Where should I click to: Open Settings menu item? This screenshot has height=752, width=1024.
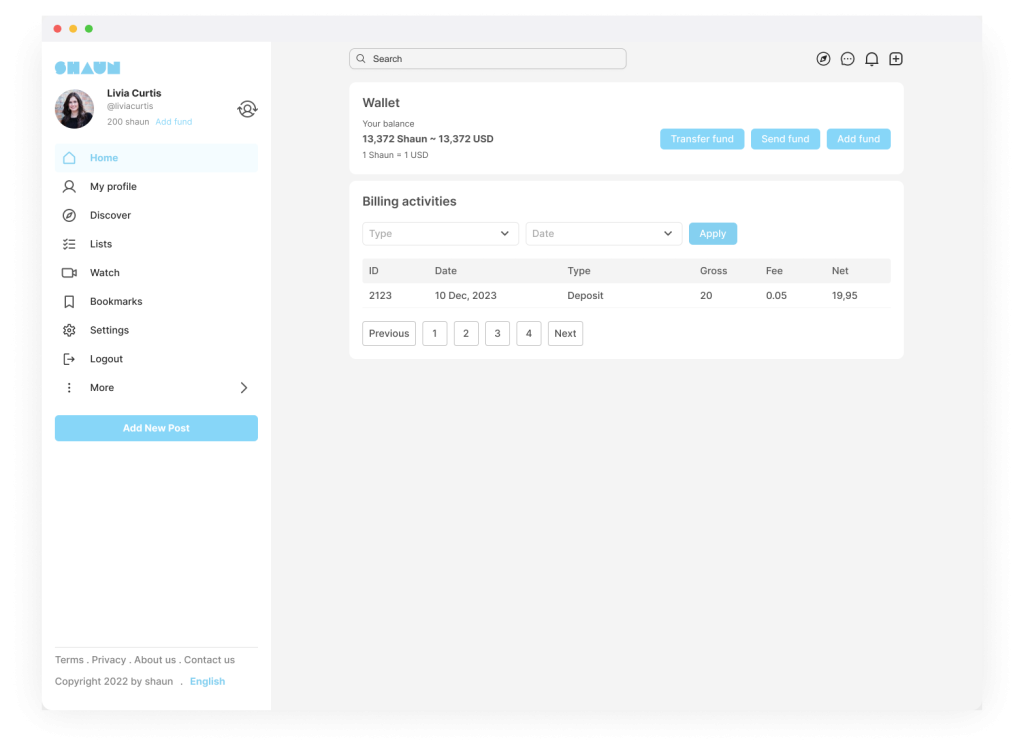156,330
